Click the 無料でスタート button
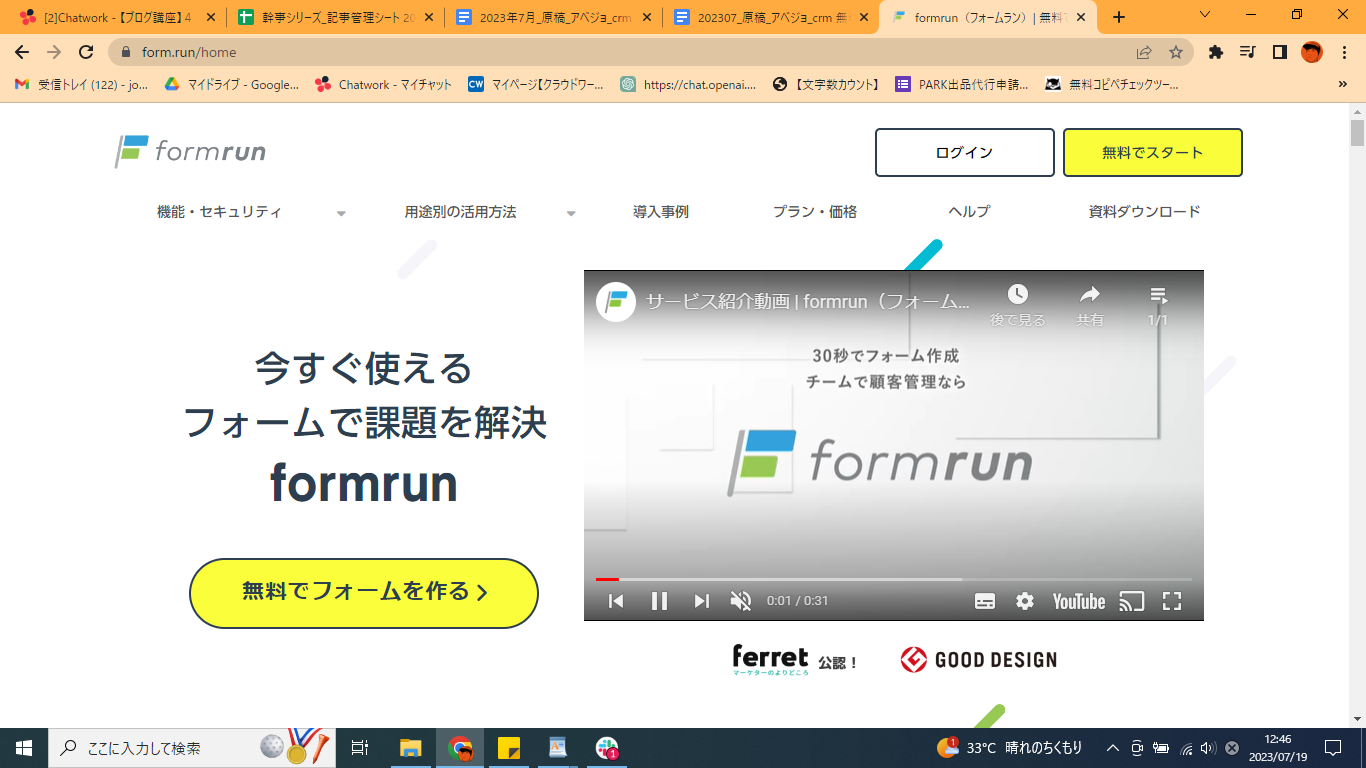 (1153, 153)
